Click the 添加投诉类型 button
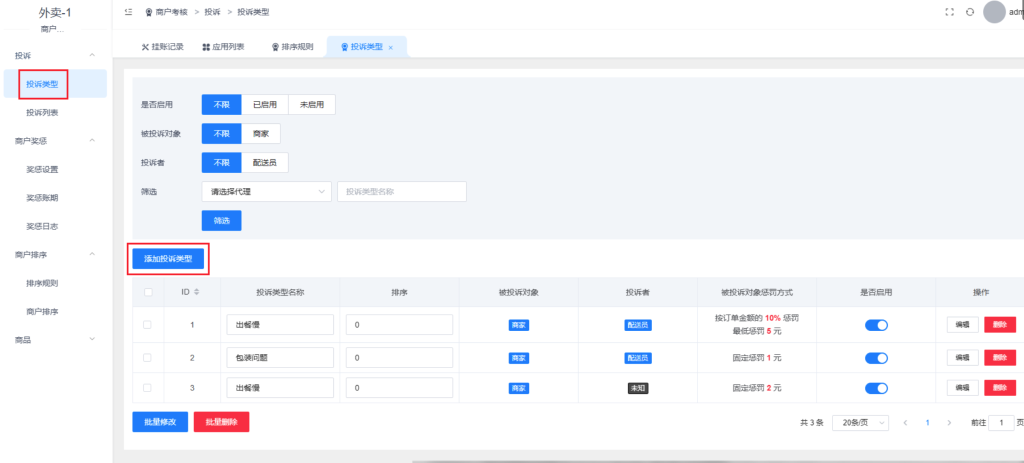Screen dimensions: 1024x463 [168, 259]
